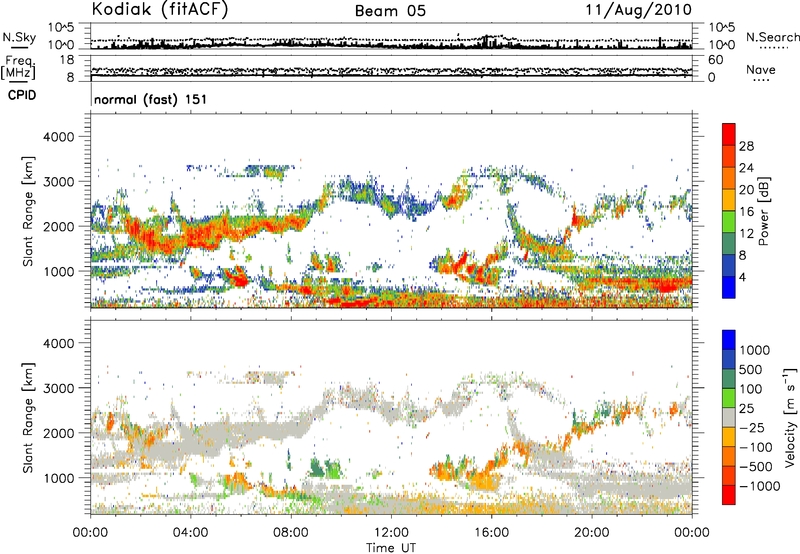Click '4000' on the velocity panel range axis
The height and width of the screenshot is (554, 800).
click(x=58, y=343)
